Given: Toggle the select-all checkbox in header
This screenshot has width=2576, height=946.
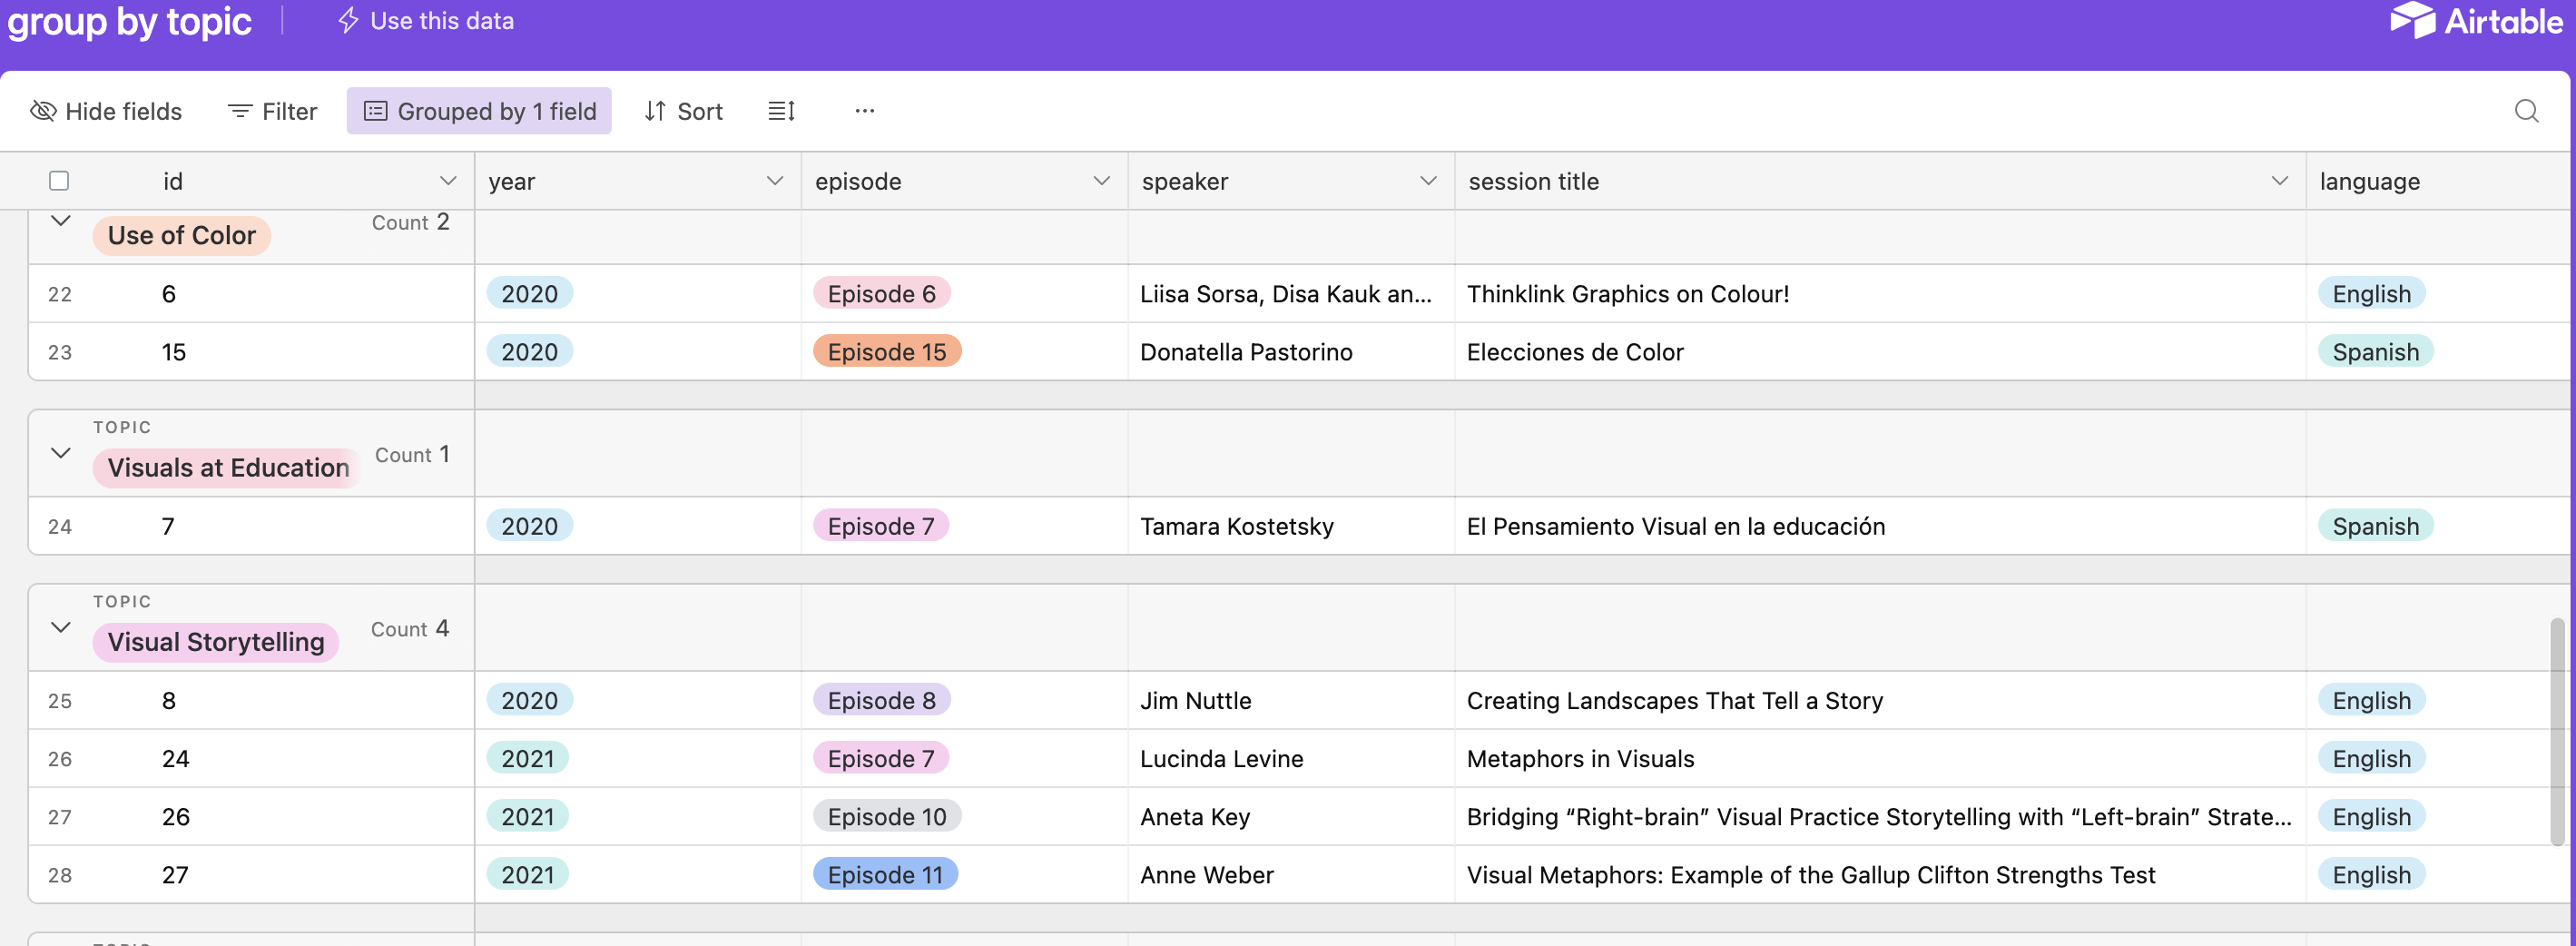Looking at the screenshot, I should click(59, 181).
